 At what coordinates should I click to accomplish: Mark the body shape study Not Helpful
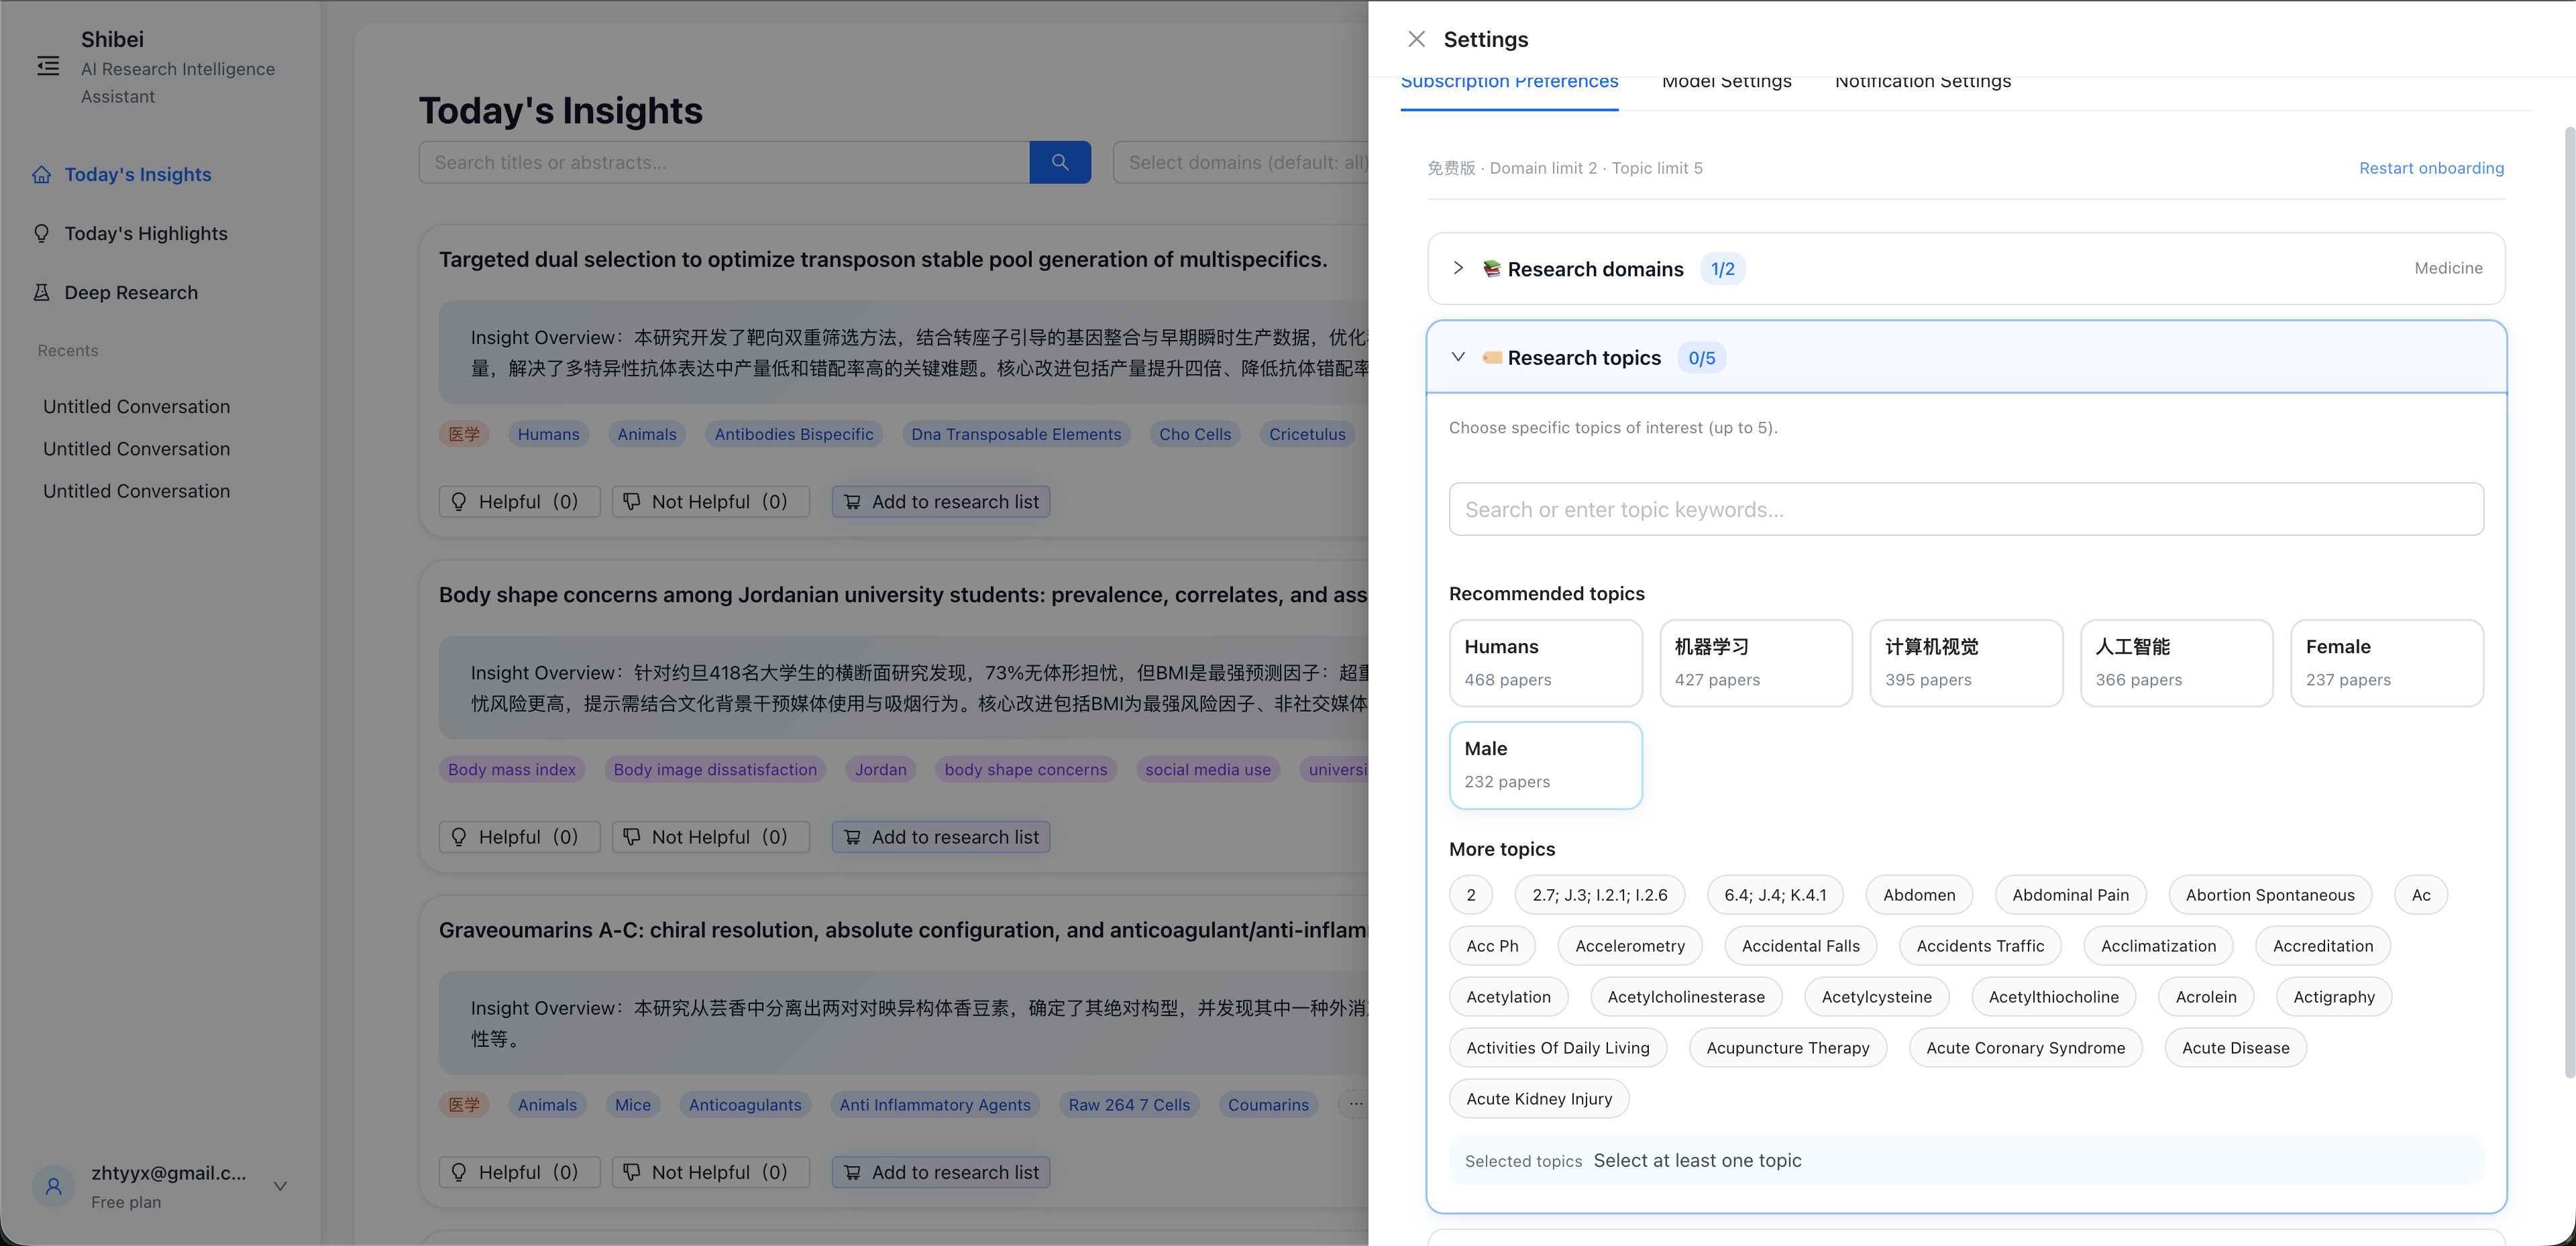coord(710,836)
